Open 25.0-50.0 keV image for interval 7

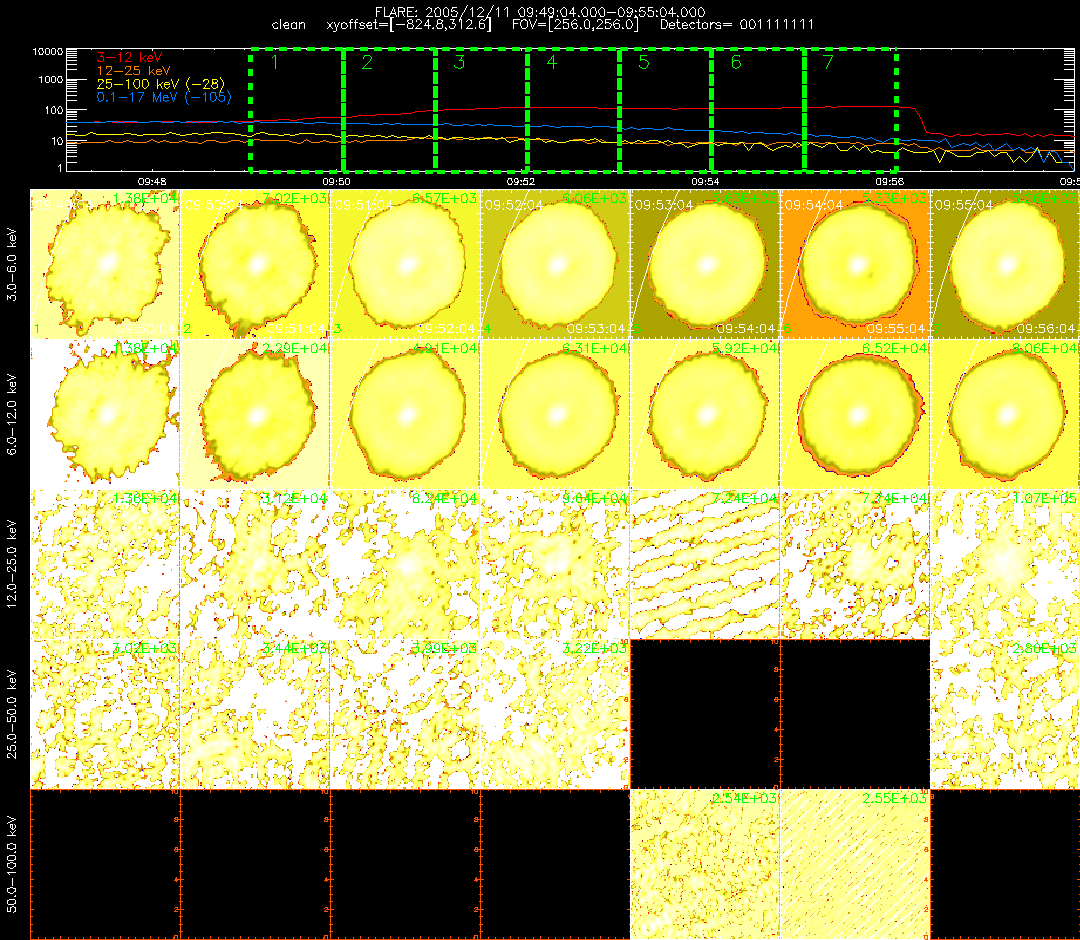click(1005, 714)
